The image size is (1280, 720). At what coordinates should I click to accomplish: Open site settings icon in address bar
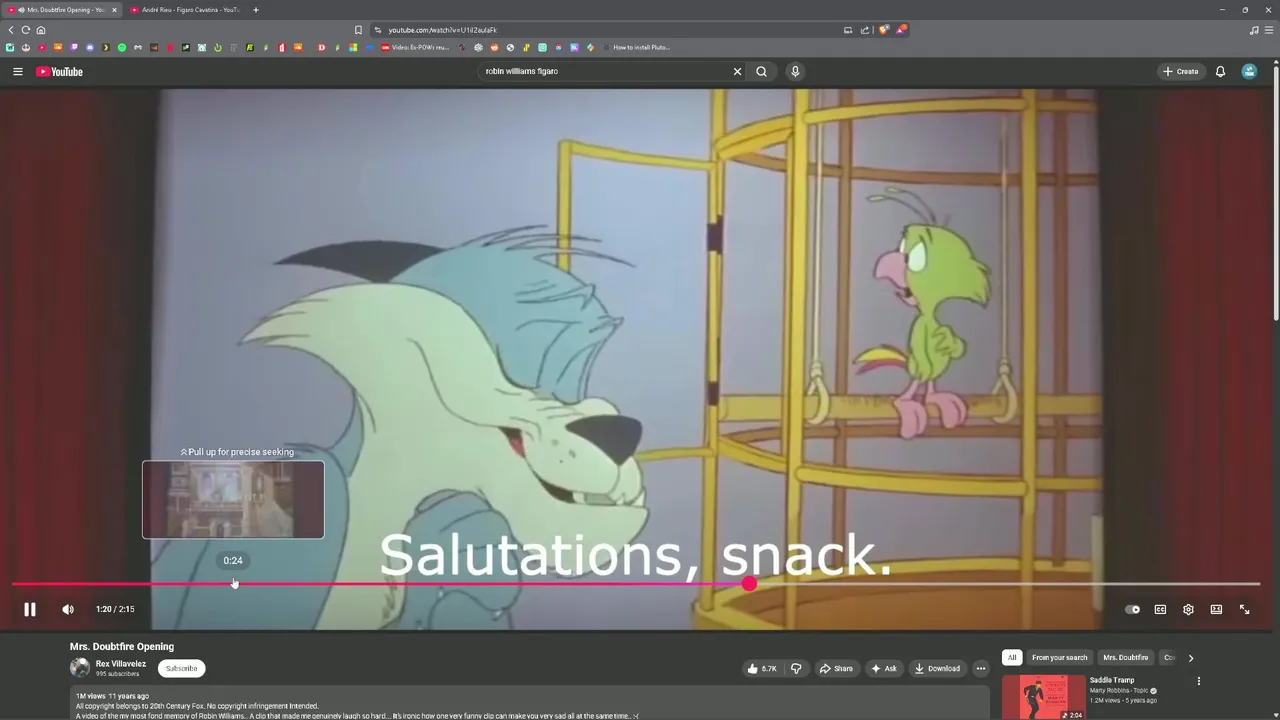378,30
